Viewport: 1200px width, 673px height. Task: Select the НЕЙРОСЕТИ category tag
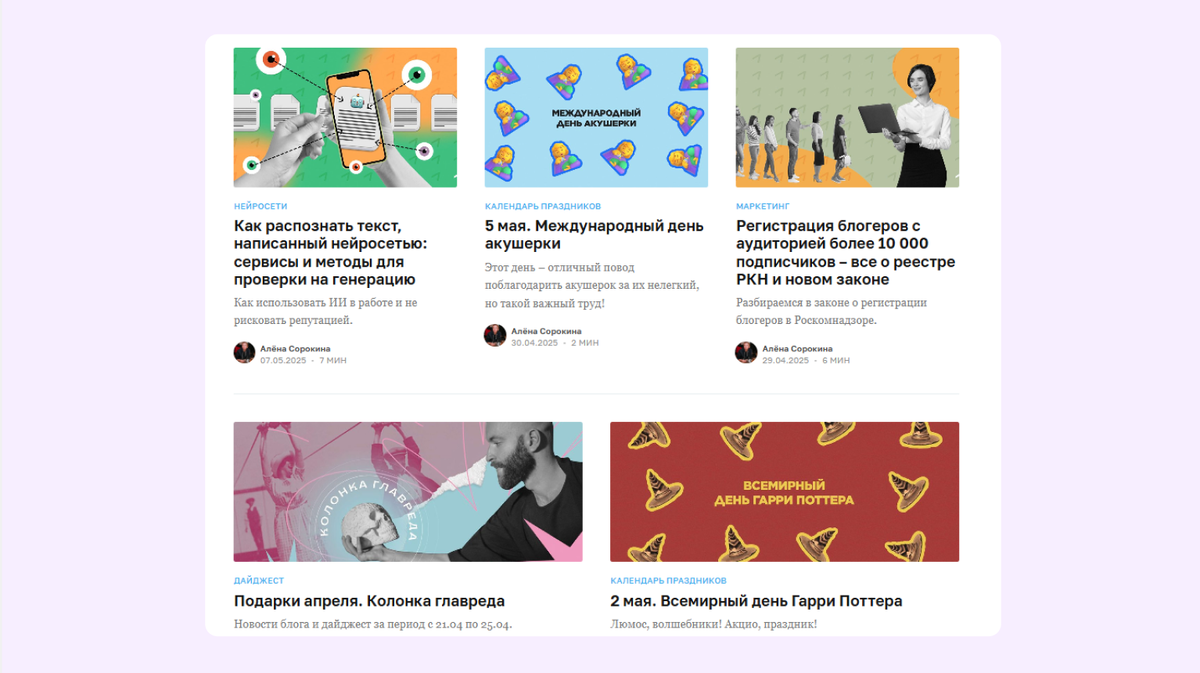point(261,207)
